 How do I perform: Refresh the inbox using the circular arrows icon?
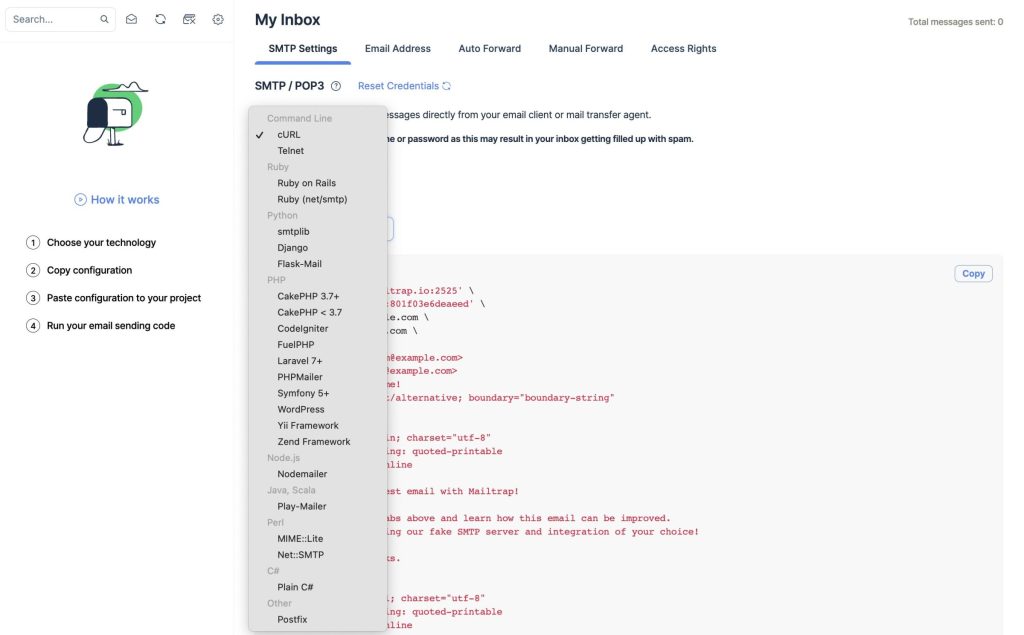coord(160,19)
